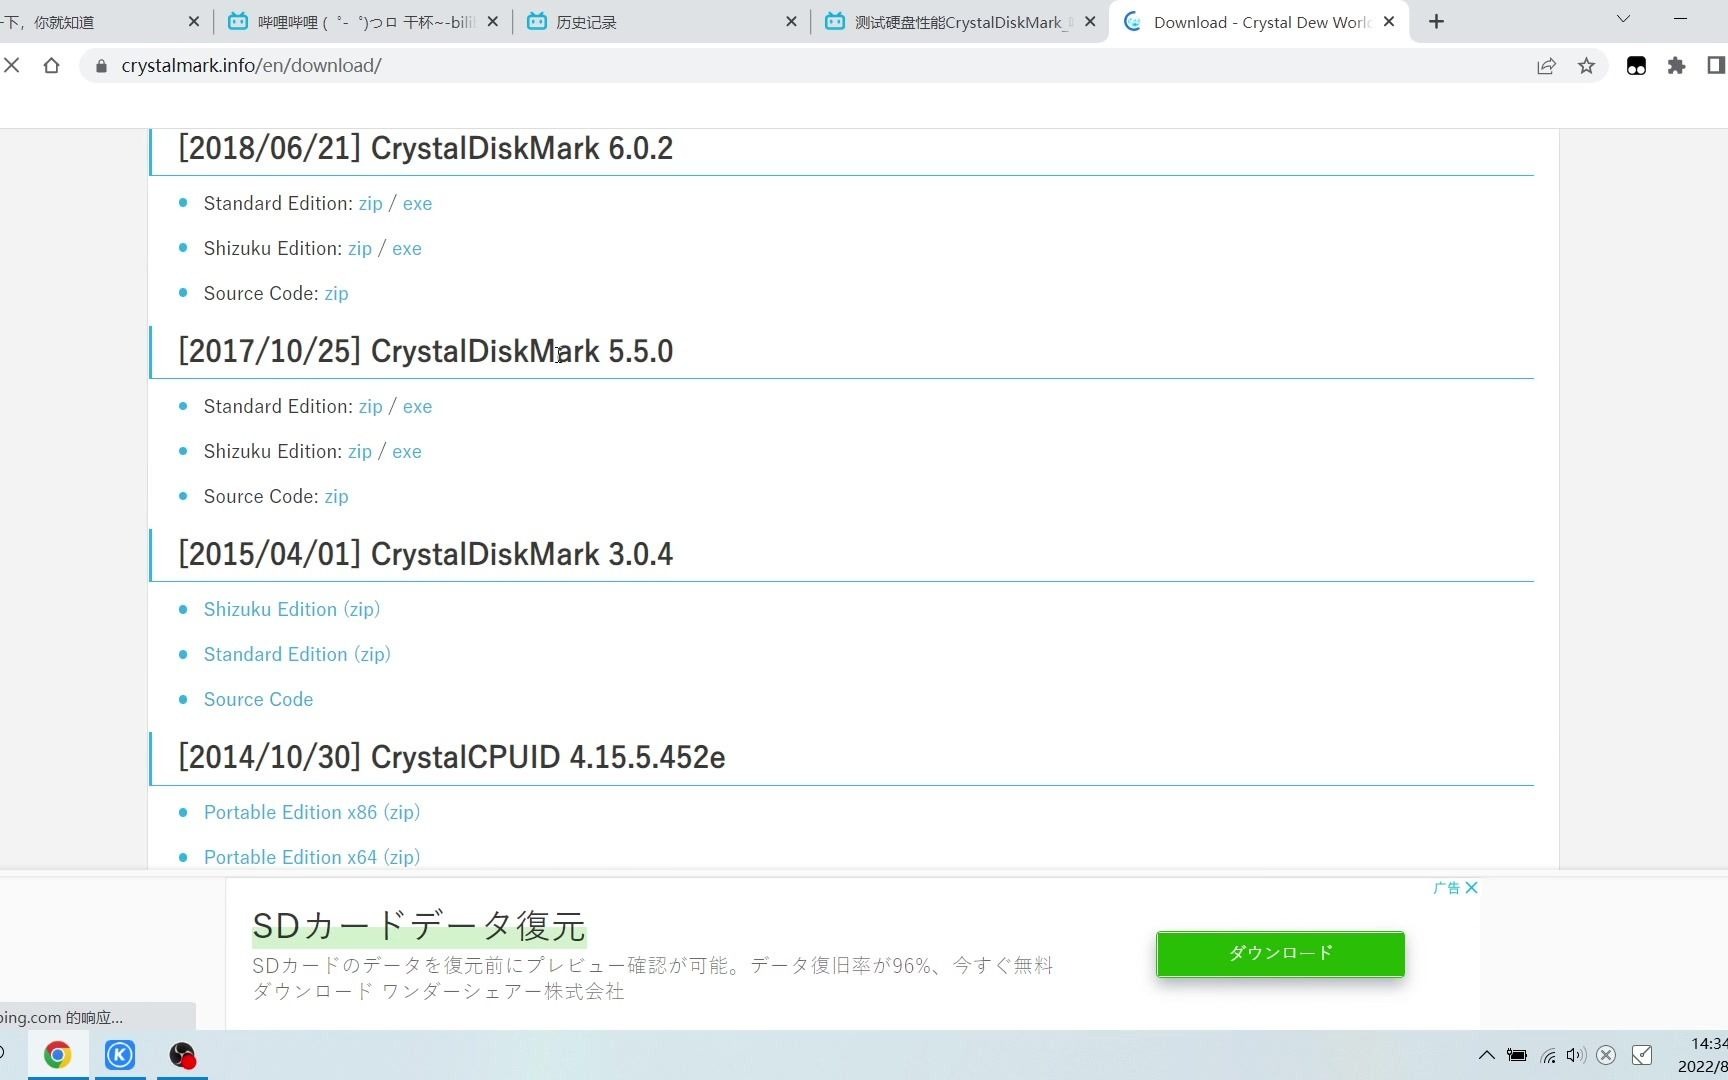Viewport: 1728px width, 1080px height.
Task: Click the CrystalDiskMark 6.0.2 heading
Action: pyautogui.click(x=425, y=148)
